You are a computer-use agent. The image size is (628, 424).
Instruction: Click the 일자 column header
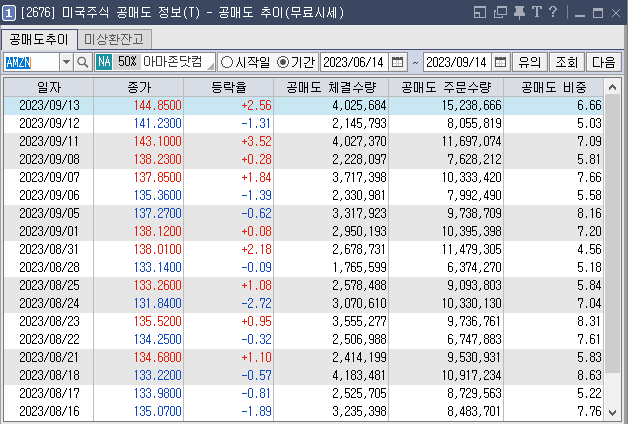(49, 87)
